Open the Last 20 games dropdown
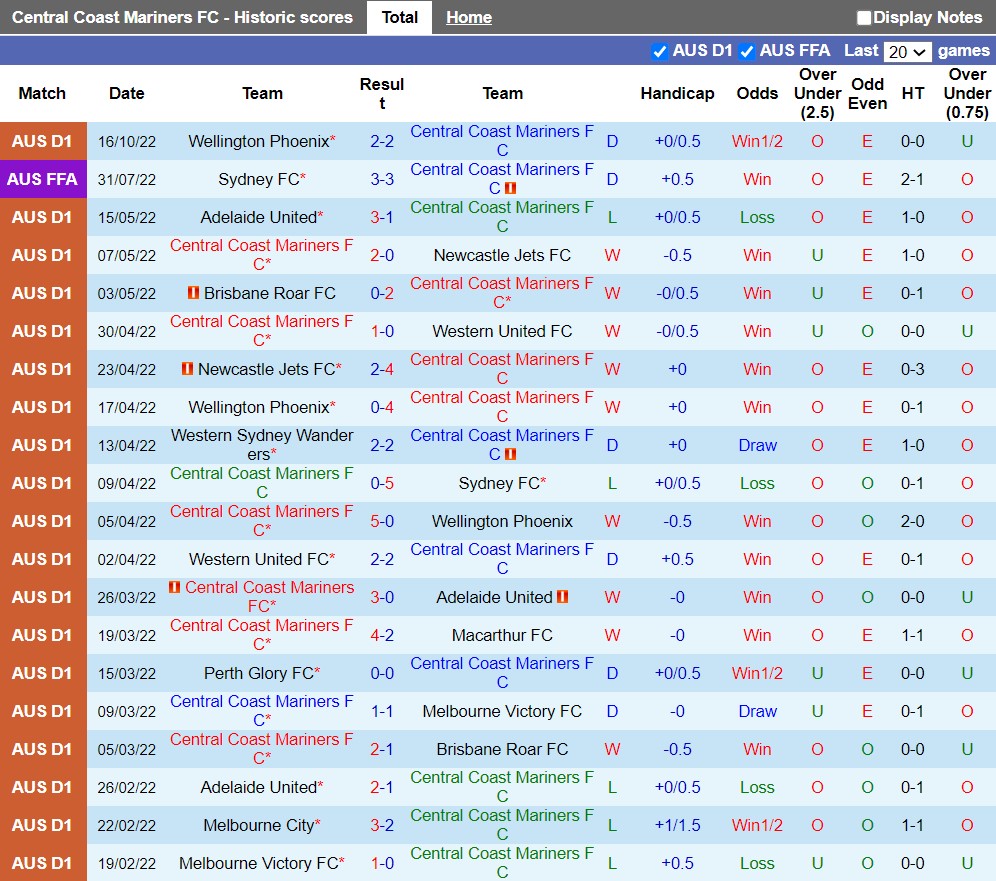The image size is (996, 881). click(908, 52)
